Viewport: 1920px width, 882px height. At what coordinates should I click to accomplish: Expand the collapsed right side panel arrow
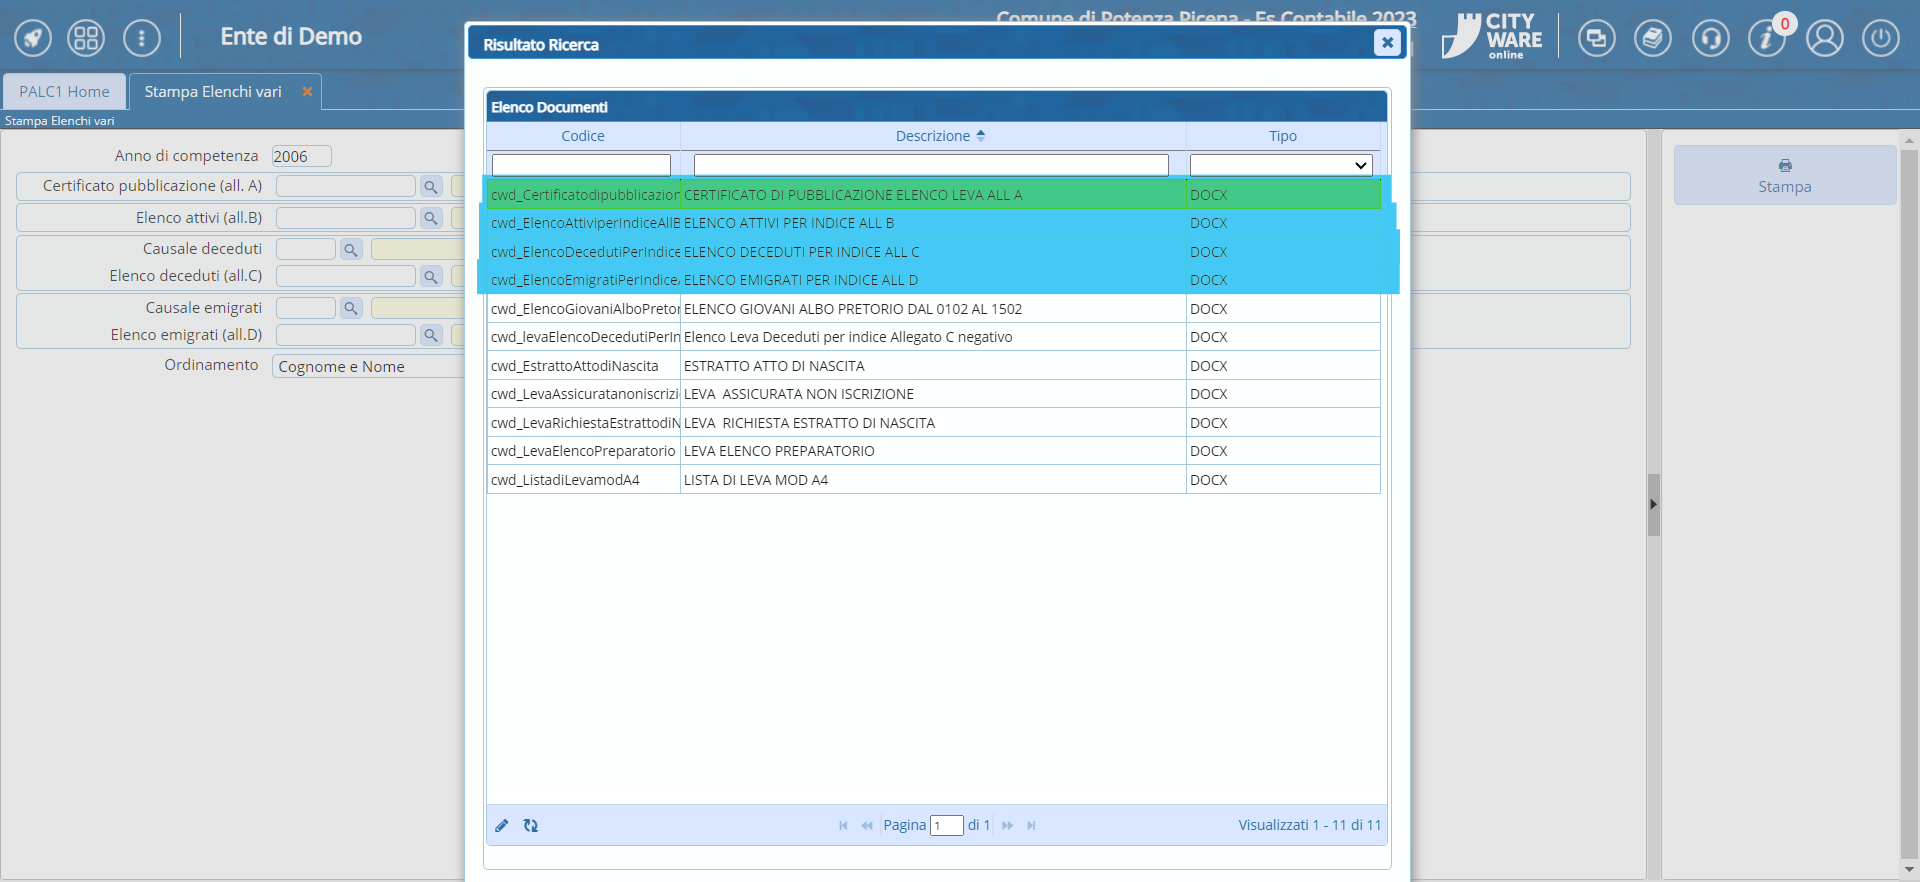[1653, 505]
